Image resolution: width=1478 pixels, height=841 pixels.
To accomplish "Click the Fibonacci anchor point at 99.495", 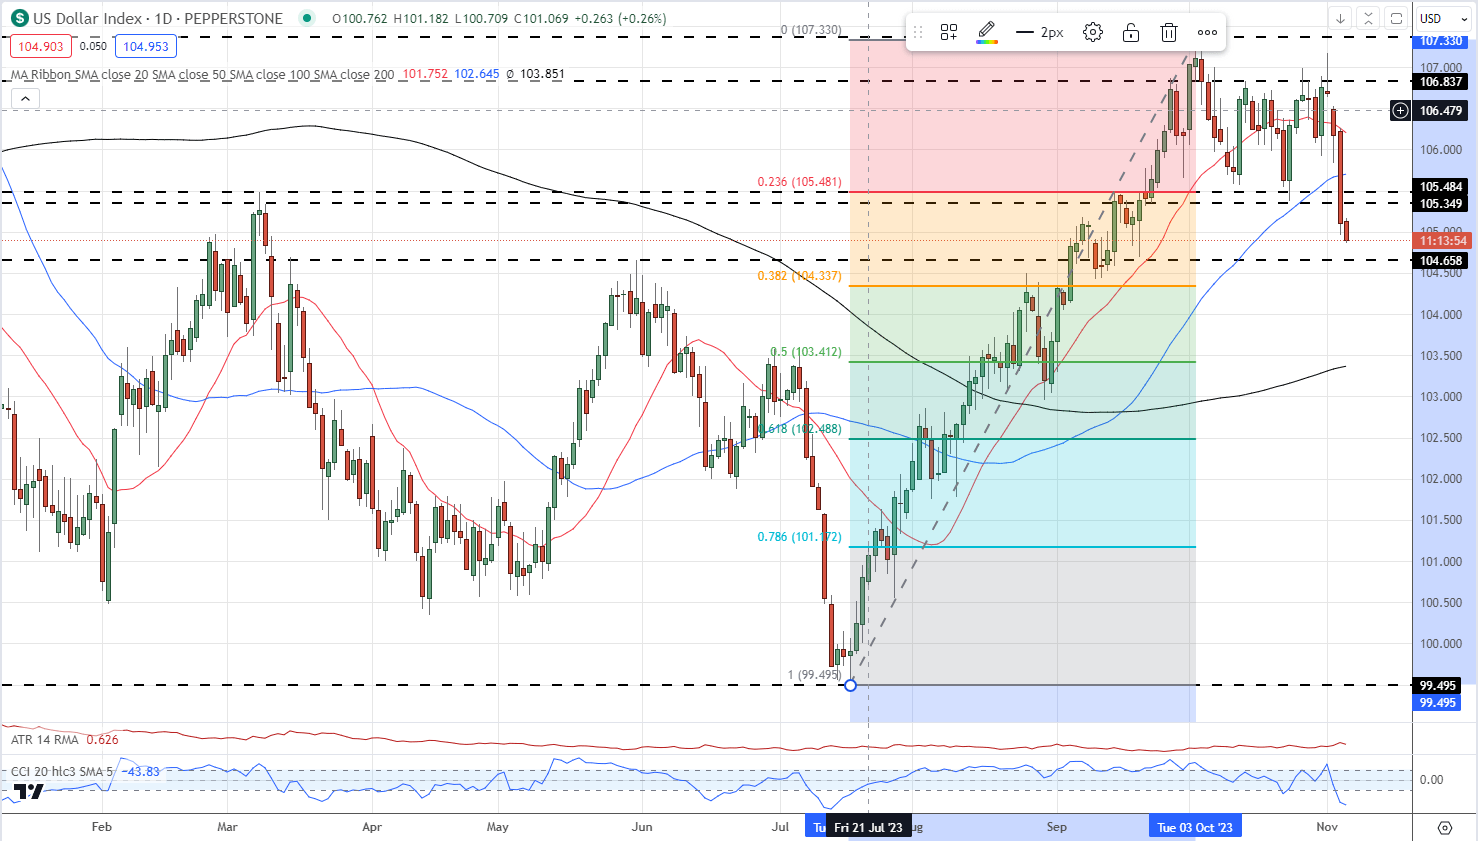I will [x=850, y=685].
